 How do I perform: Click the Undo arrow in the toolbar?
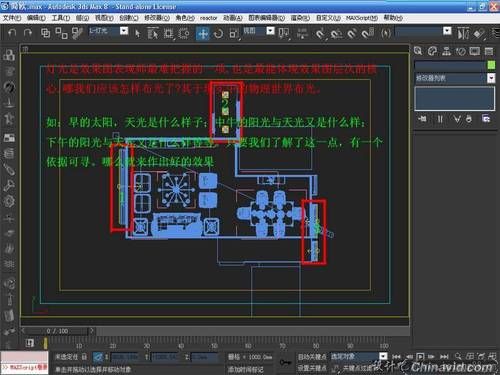coord(12,33)
